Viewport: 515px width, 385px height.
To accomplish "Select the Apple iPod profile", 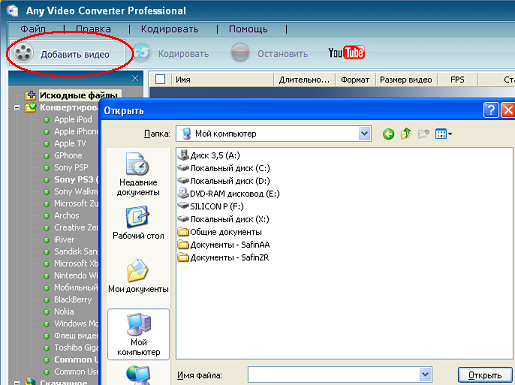I will 73,119.
